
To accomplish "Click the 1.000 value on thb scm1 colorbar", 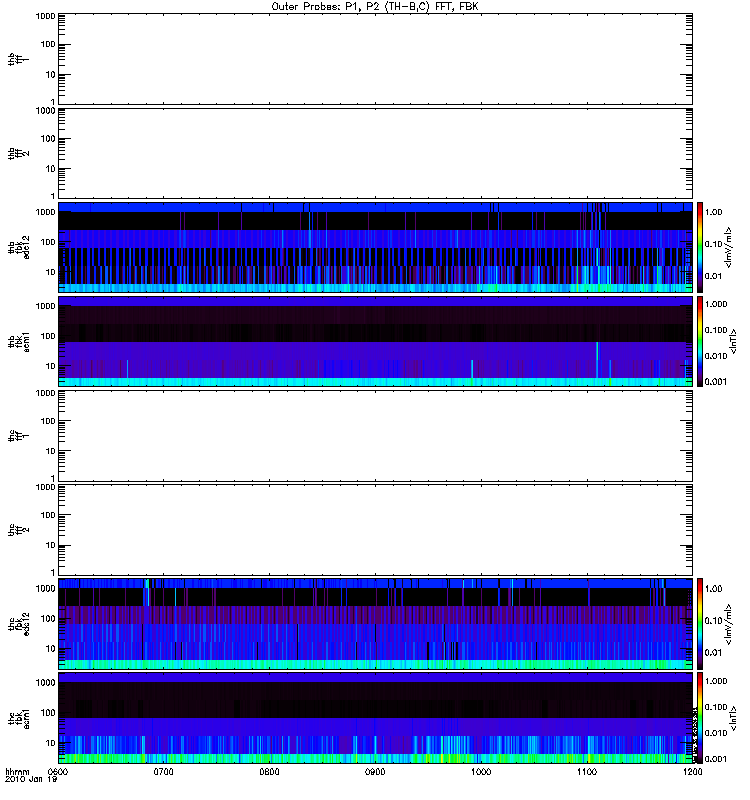I will (716, 304).
